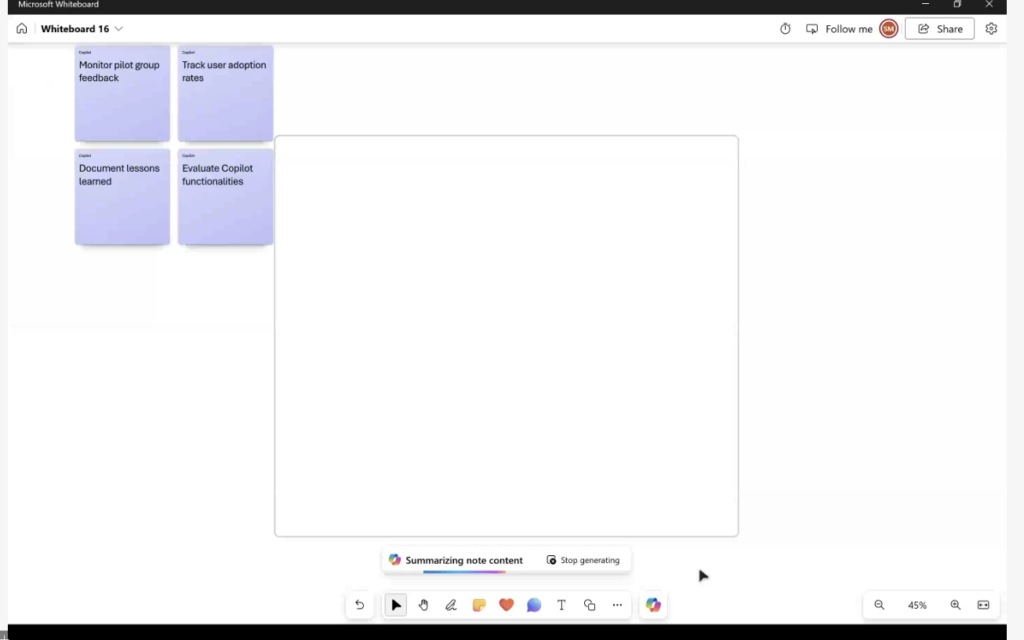Click the Copilot icon beside Summarizing
Image resolution: width=1024 pixels, height=640 pixels.
[x=394, y=560]
